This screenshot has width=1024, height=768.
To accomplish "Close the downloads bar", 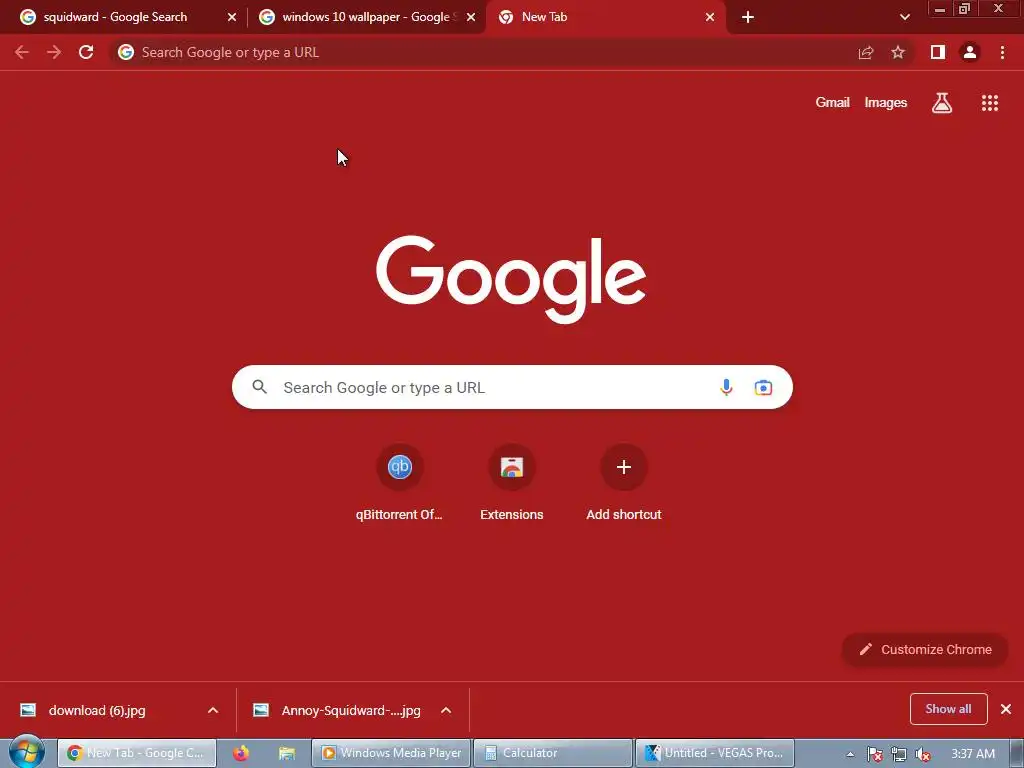I will [1006, 709].
